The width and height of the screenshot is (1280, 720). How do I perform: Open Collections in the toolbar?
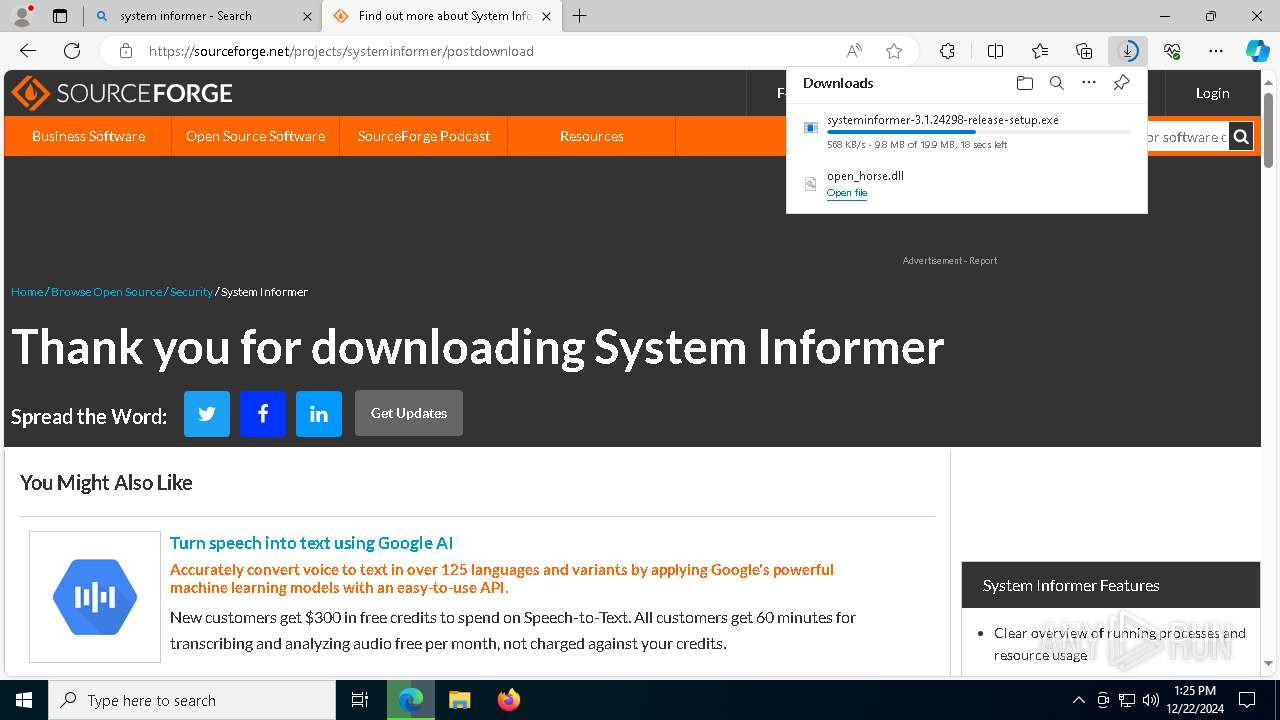coord(1084,51)
